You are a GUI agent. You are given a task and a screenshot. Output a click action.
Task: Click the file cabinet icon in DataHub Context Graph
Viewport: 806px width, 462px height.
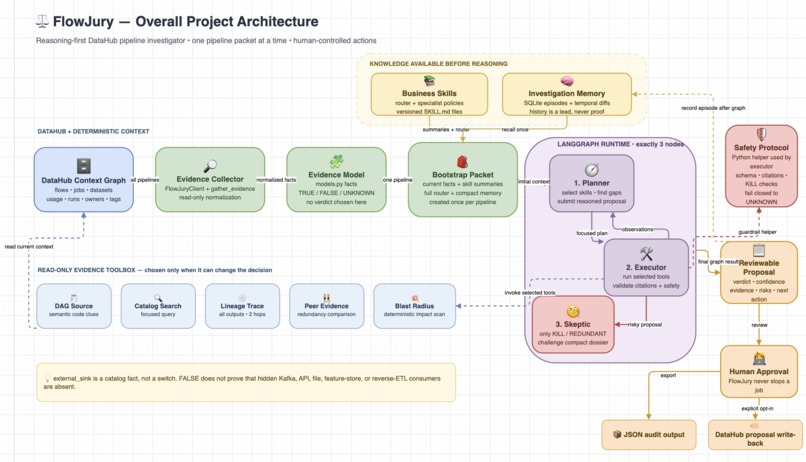click(84, 165)
